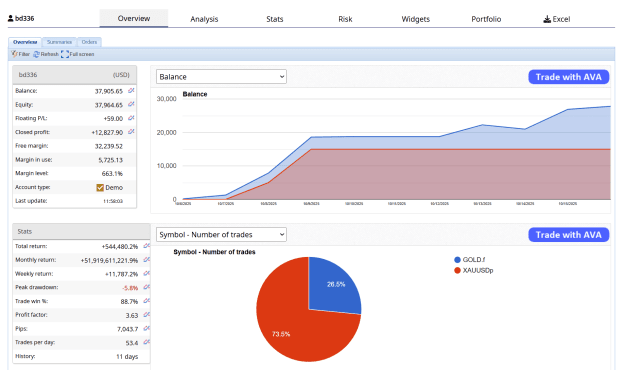Click the chart icon beside Balance value
Viewport: 625px width, 370px height.
pyautogui.click(x=131, y=91)
